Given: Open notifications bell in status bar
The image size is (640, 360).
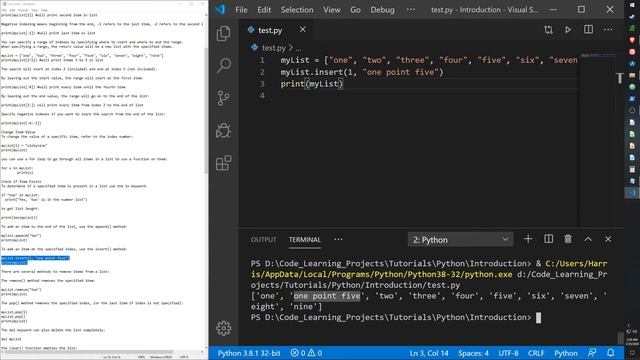Looking at the screenshot, I should pos(611,353).
